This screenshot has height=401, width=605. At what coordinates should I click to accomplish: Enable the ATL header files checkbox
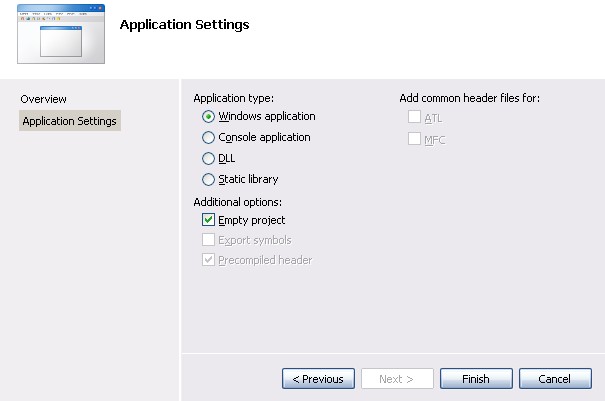pyautogui.click(x=414, y=117)
